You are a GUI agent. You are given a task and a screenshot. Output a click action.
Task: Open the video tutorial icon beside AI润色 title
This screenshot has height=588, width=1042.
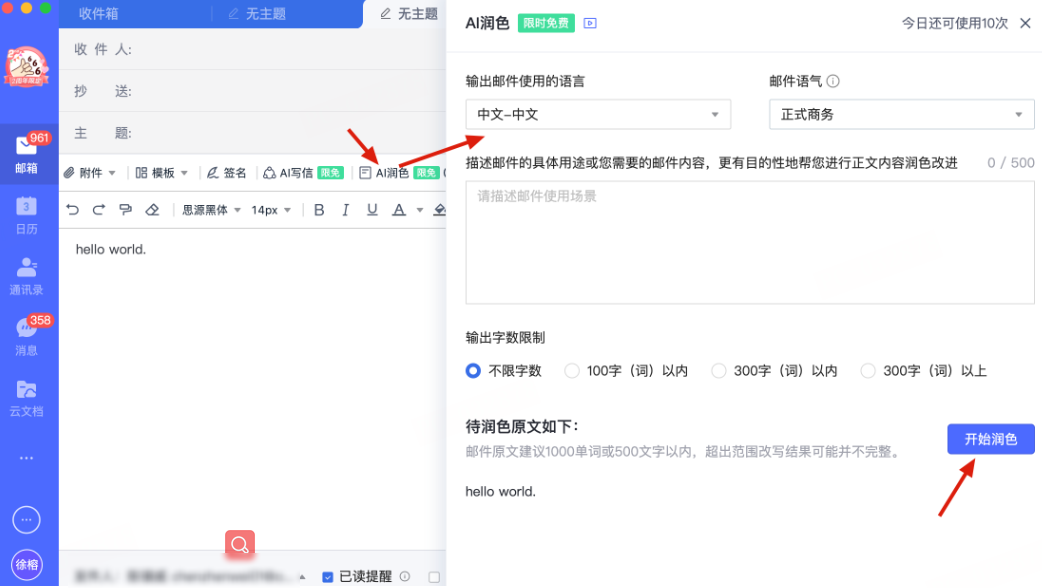(x=590, y=23)
